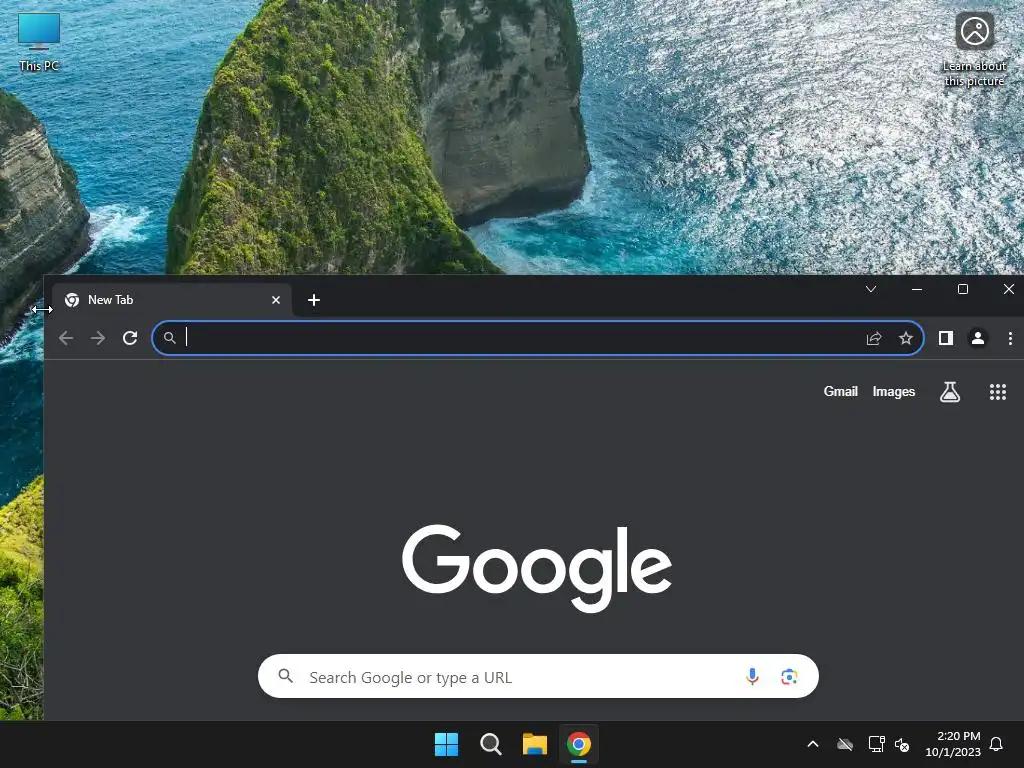Open Search Labs flask icon
The width and height of the screenshot is (1024, 768).
[x=950, y=391]
